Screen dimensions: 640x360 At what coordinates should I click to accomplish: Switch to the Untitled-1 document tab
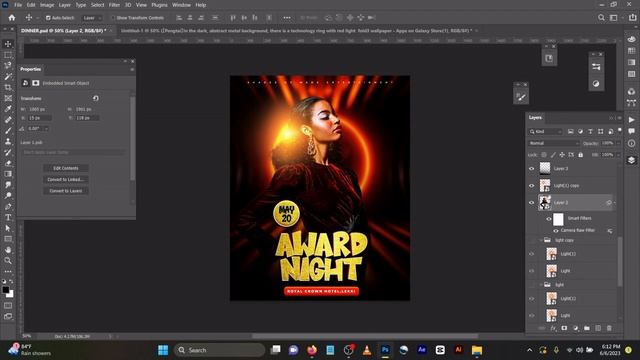click(298, 31)
